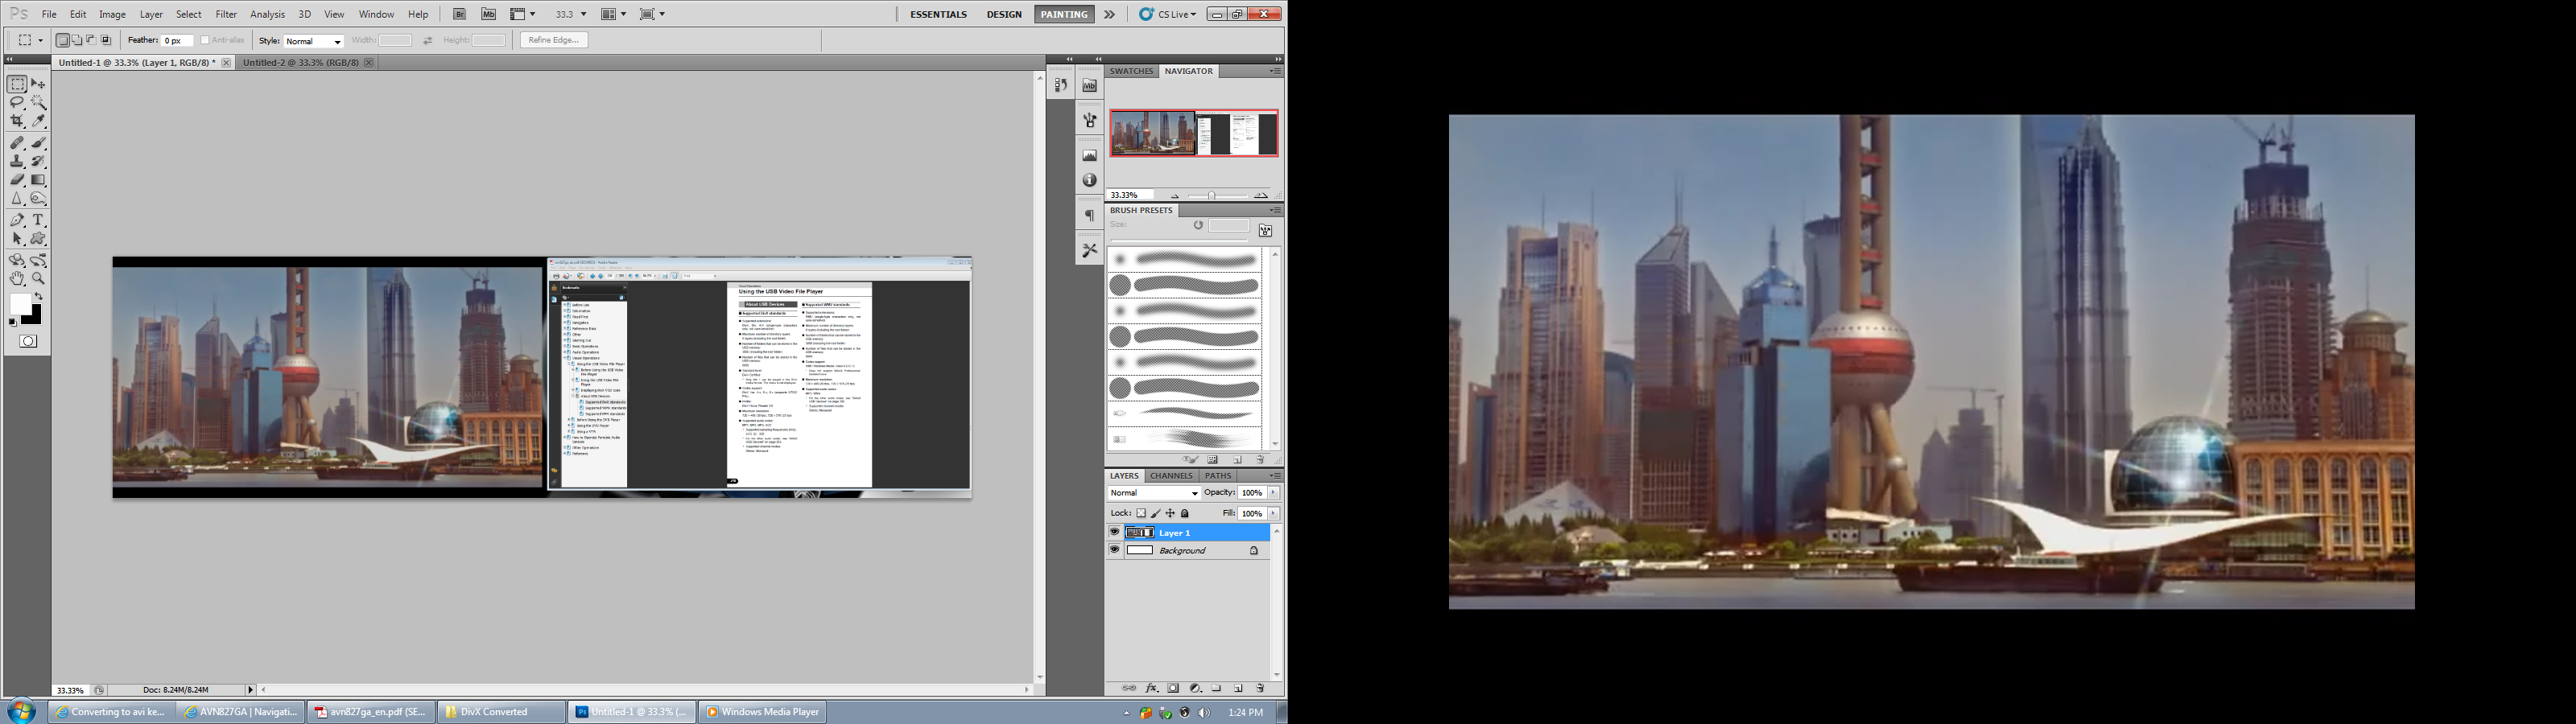Screen dimensions: 2576x724
Task: Switch to the Channels tab
Action: [1171, 476]
